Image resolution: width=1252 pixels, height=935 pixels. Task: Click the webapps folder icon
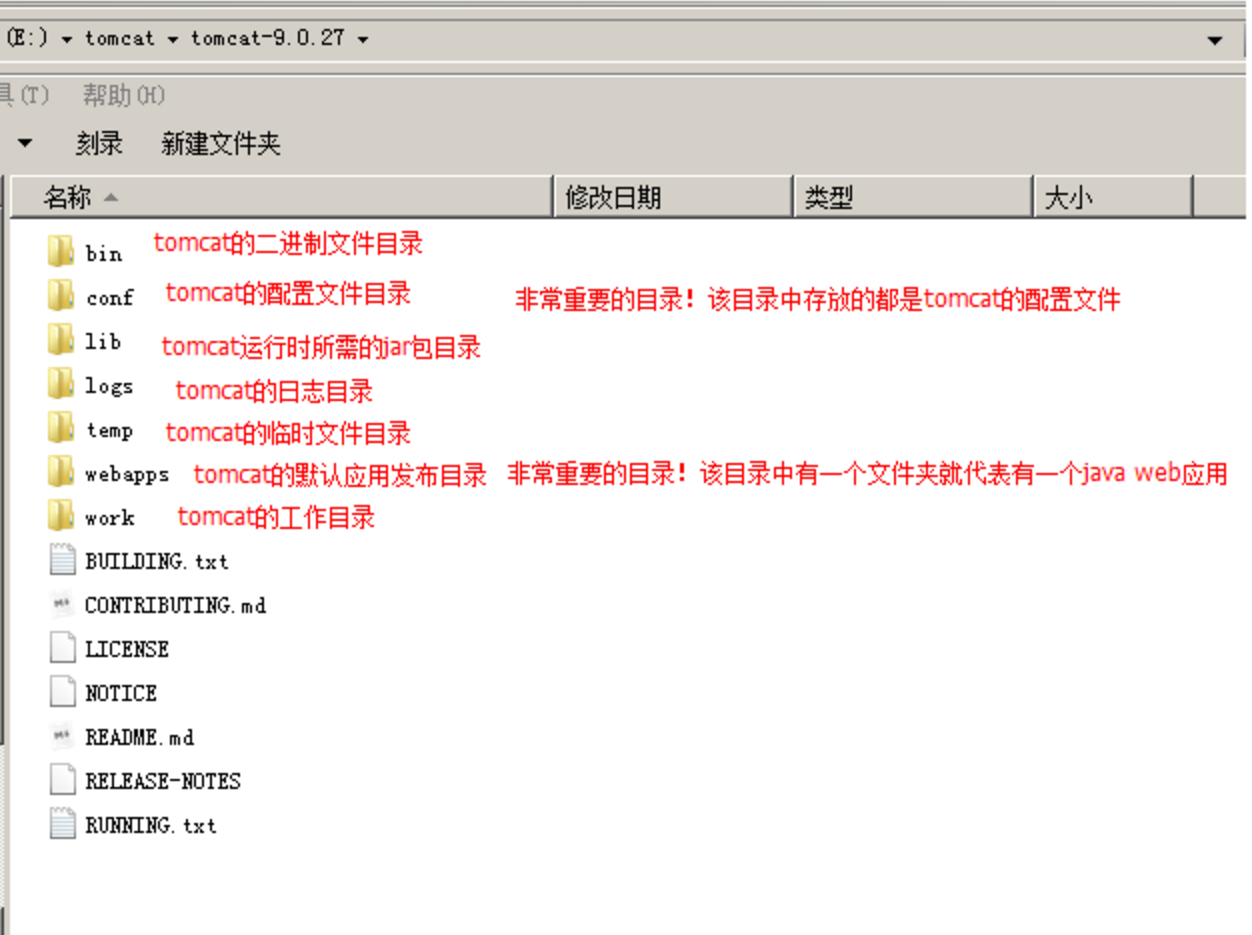click(x=61, y=471)
